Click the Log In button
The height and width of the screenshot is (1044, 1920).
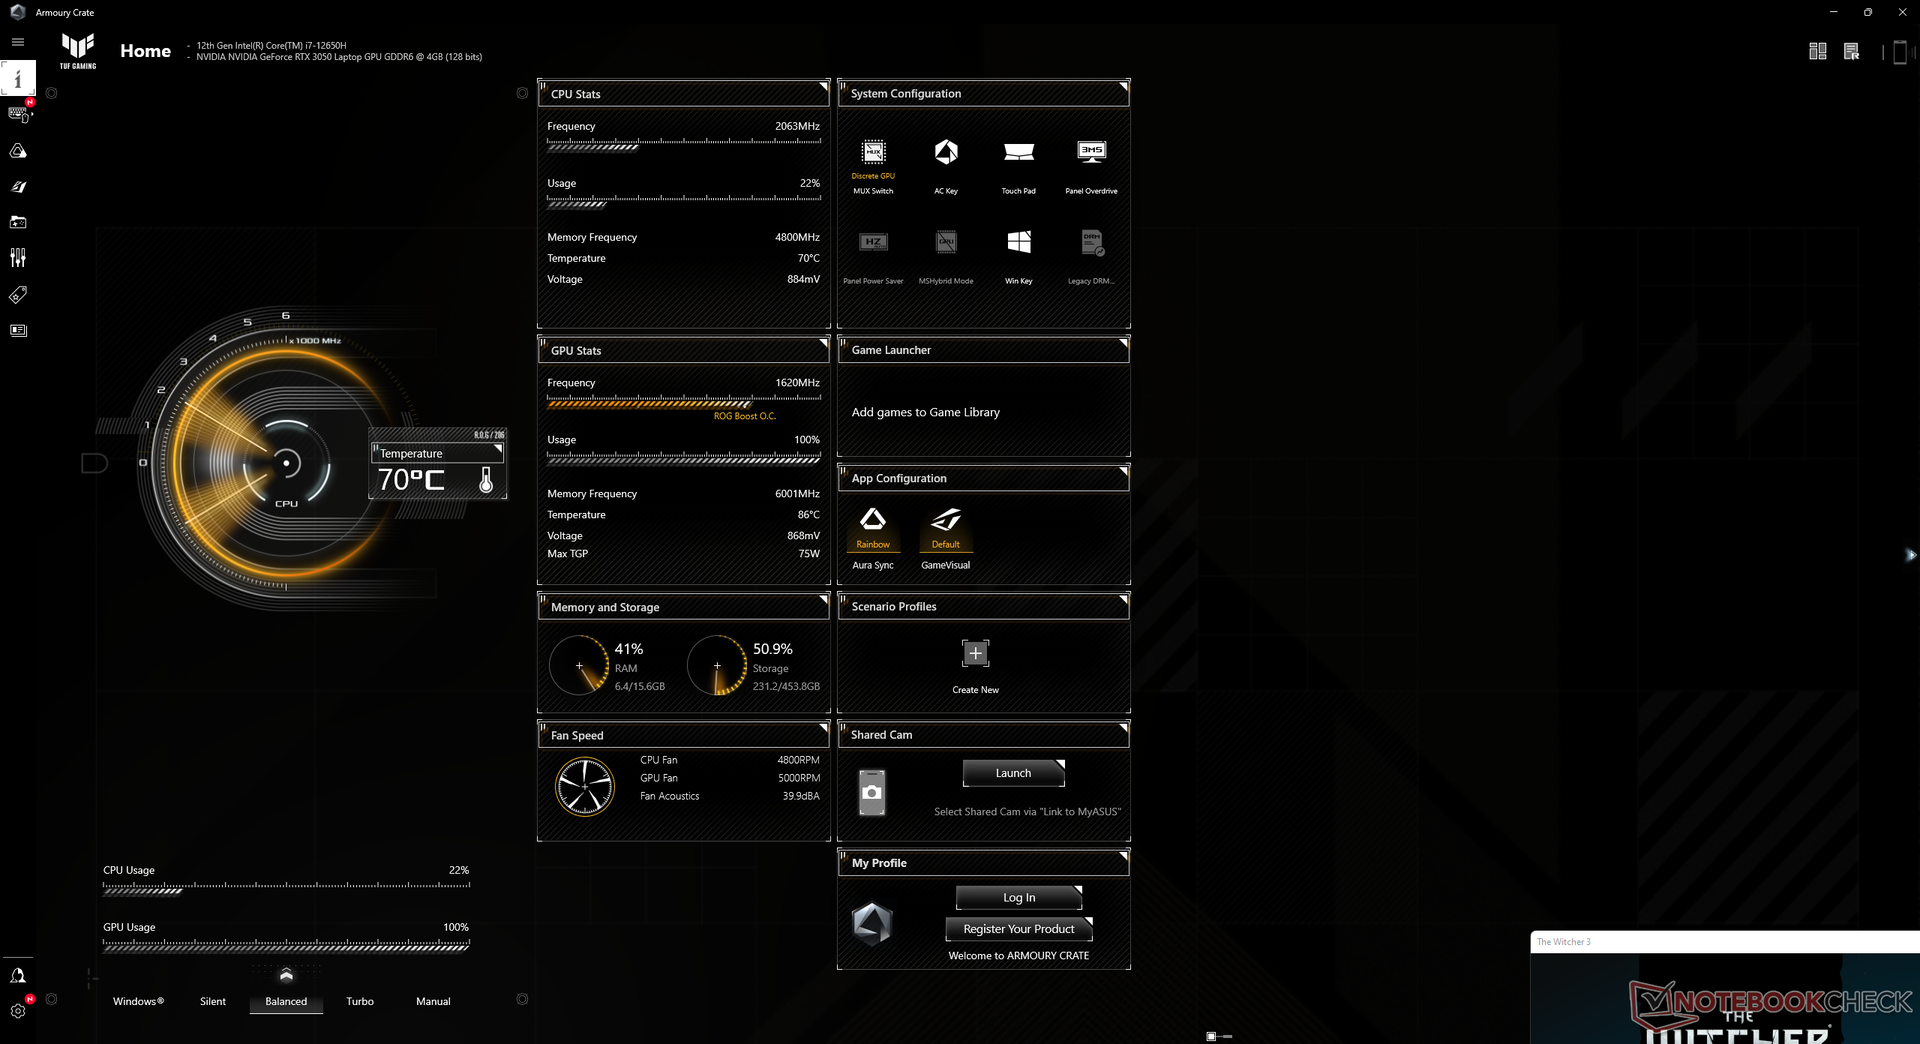tap(1019, 898)
